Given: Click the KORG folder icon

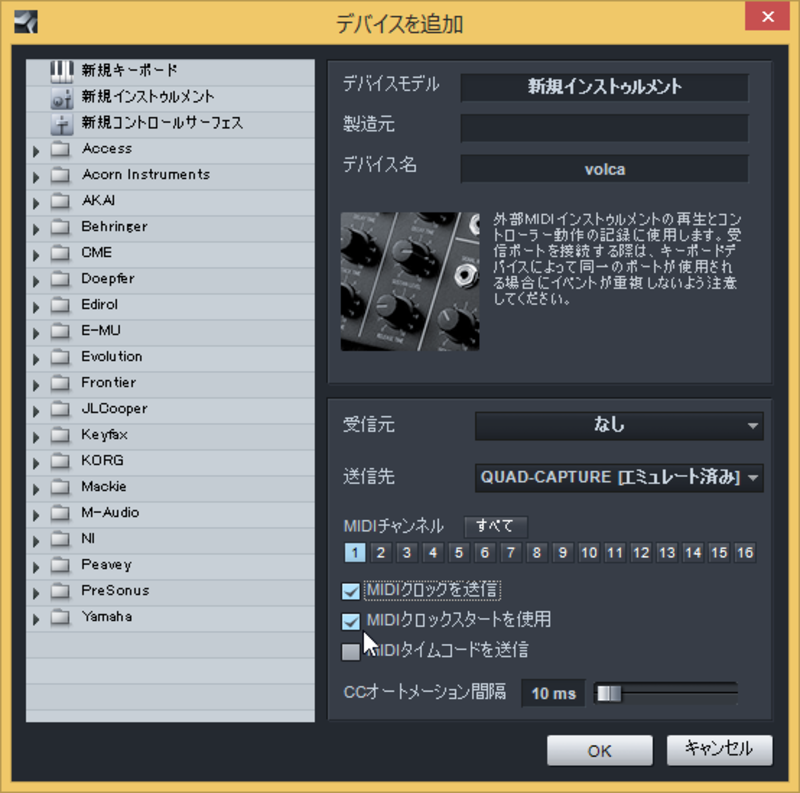Looking at the screenshot, I should click(61, 462).
